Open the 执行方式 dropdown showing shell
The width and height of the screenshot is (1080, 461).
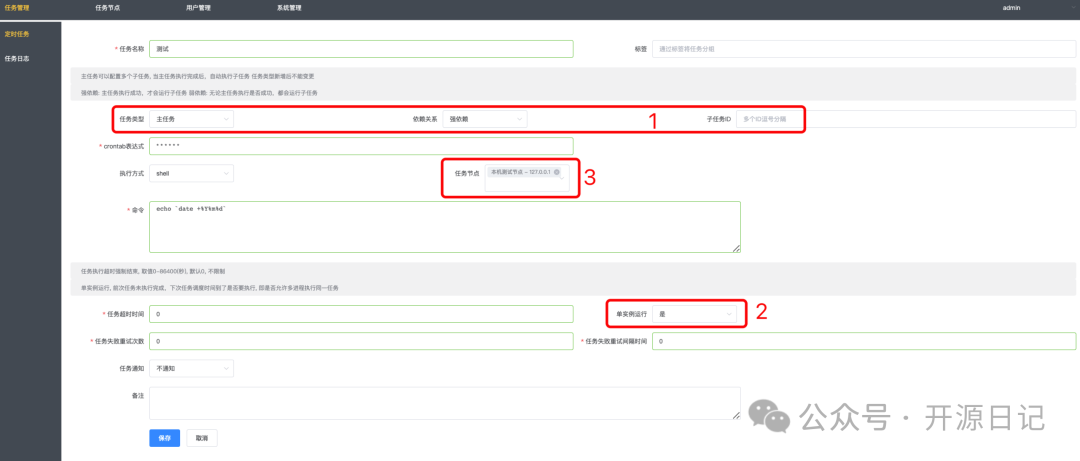point(191,174)
